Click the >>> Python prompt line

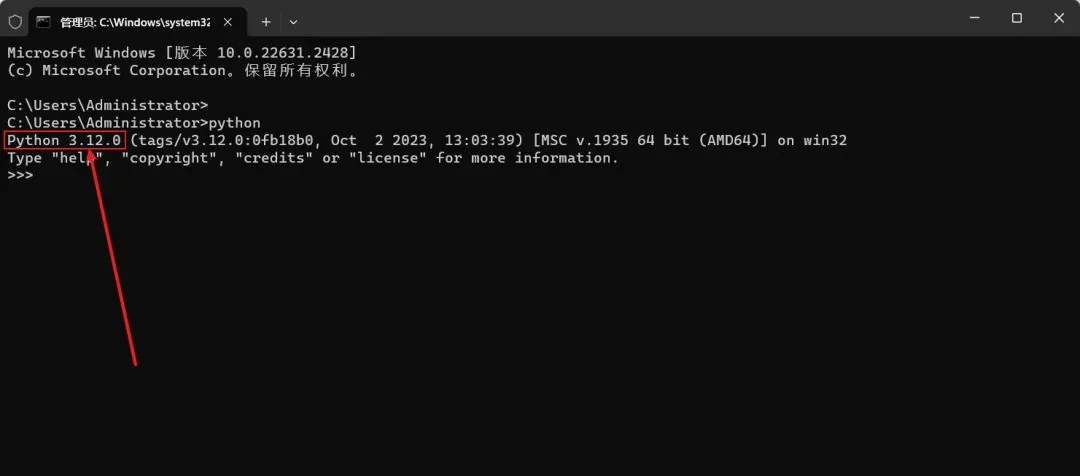click(21, 176)
